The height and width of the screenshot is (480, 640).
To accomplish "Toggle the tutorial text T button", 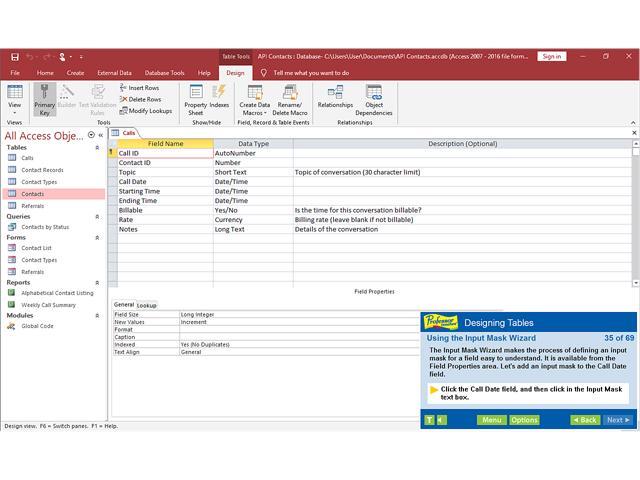I will tap(428, 420).
